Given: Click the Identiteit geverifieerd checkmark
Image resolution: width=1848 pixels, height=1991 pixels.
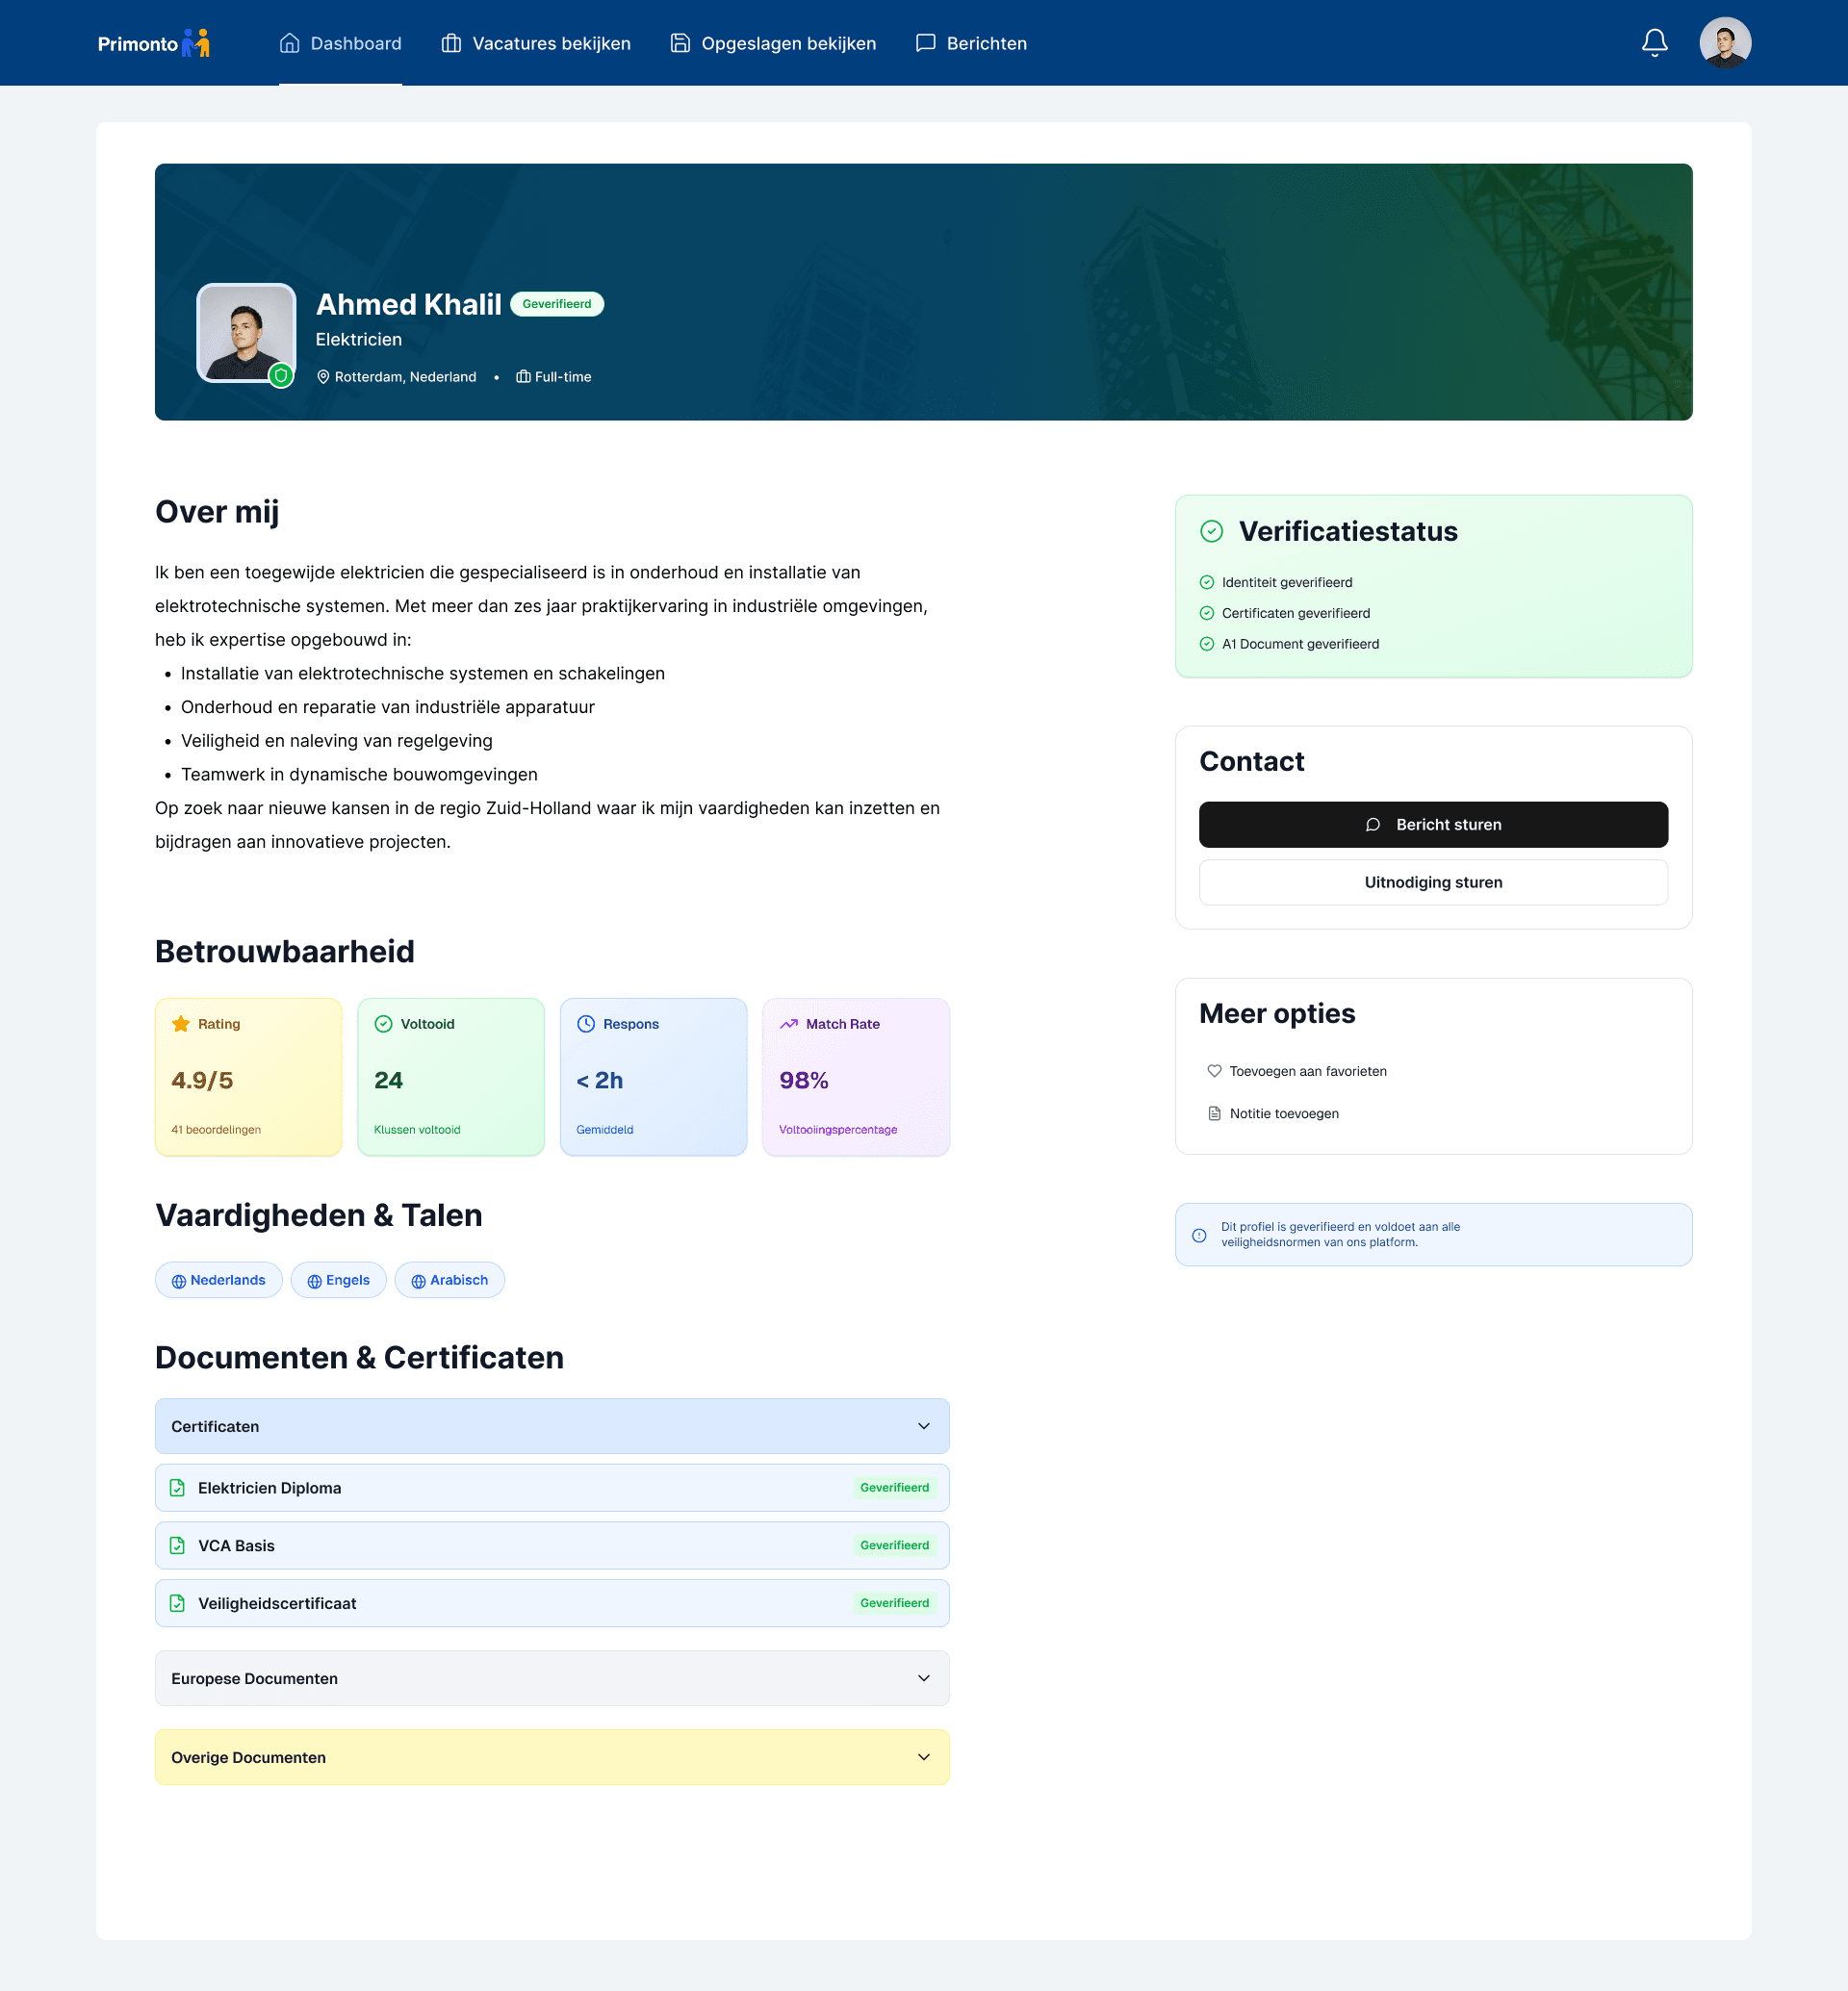Looking at the screenshot, I should [1208, 582].
